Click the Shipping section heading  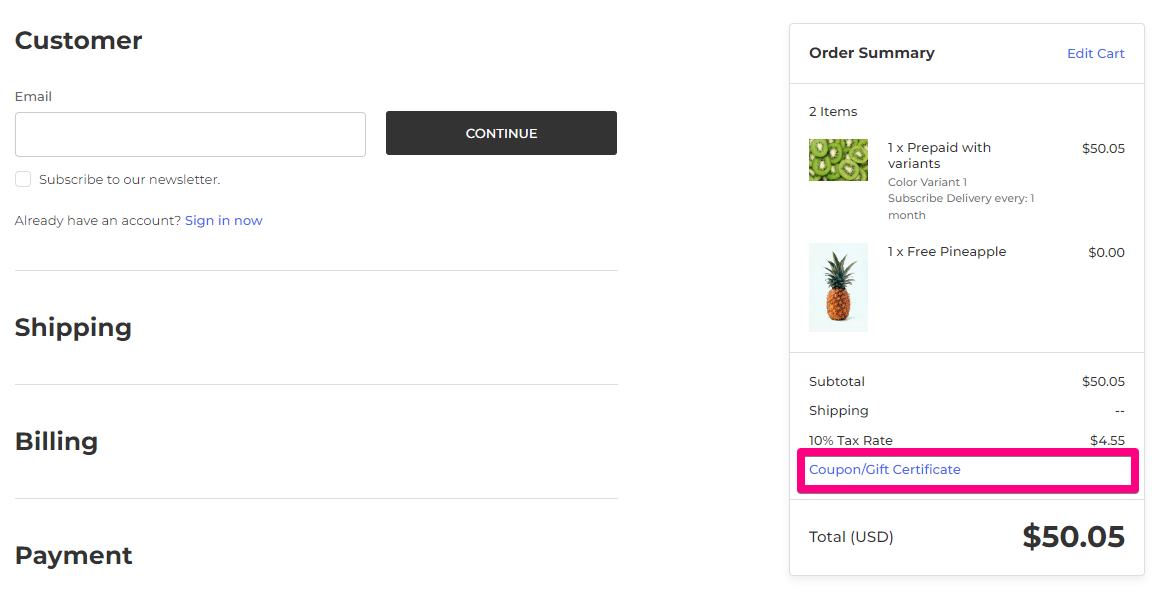coord(73,327)
